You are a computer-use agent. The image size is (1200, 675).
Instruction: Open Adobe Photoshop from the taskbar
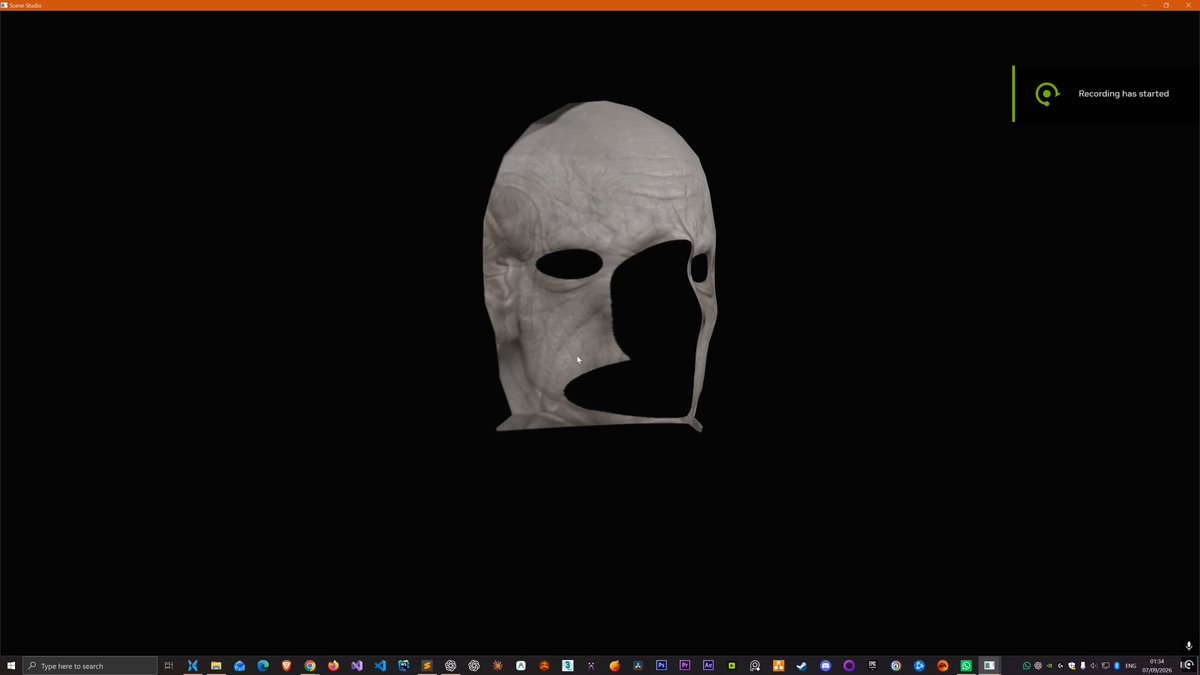tap(661, 666)
